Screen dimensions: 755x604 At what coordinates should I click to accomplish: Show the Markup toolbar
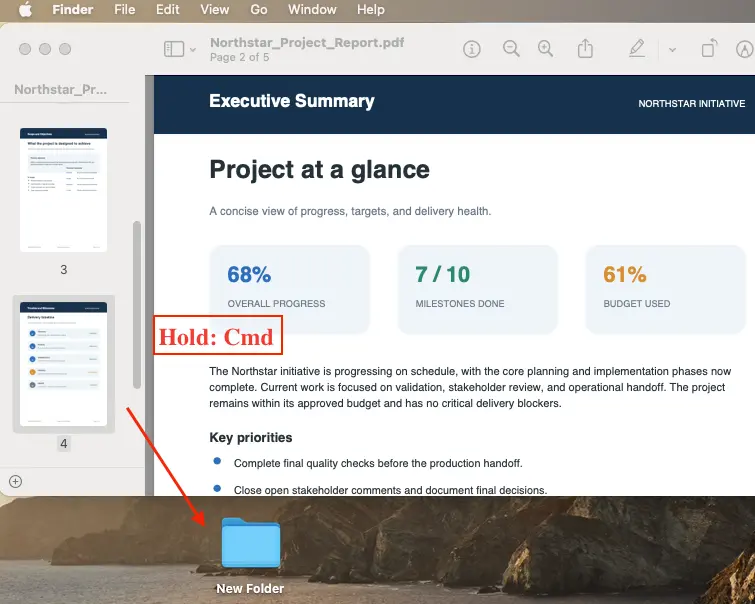tap(745, 49)
